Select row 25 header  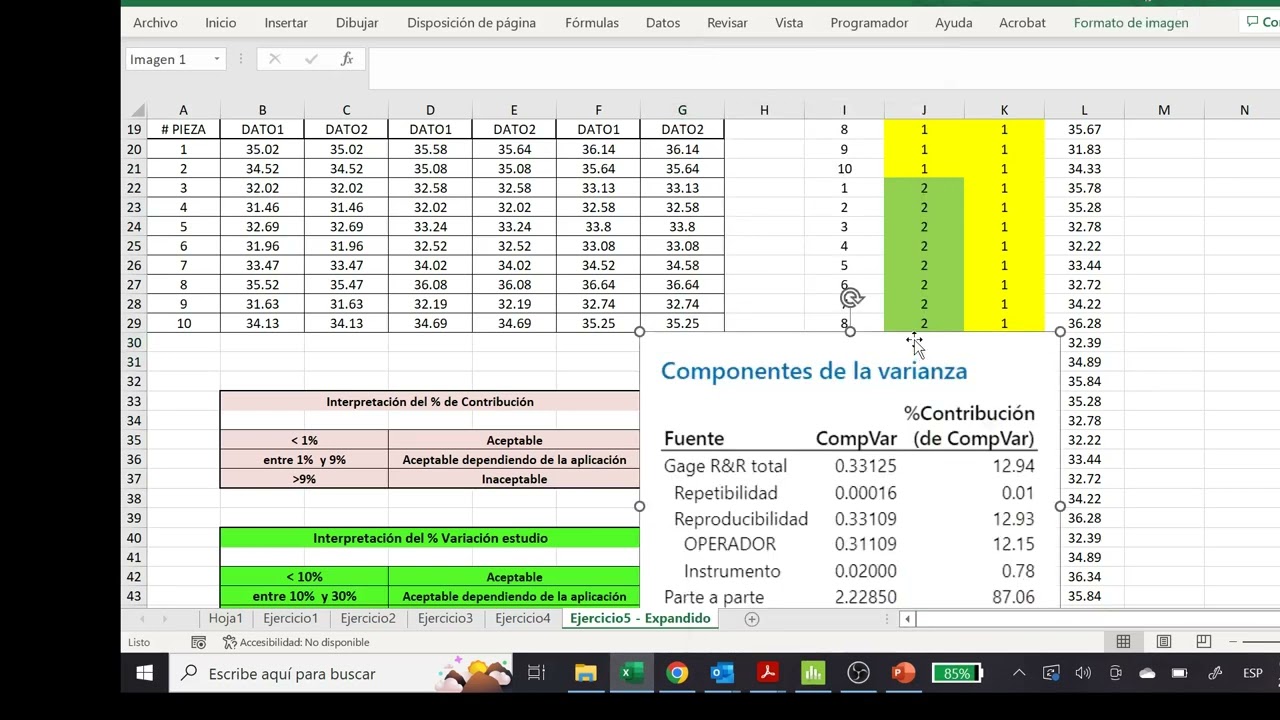(x=134, y=246)
